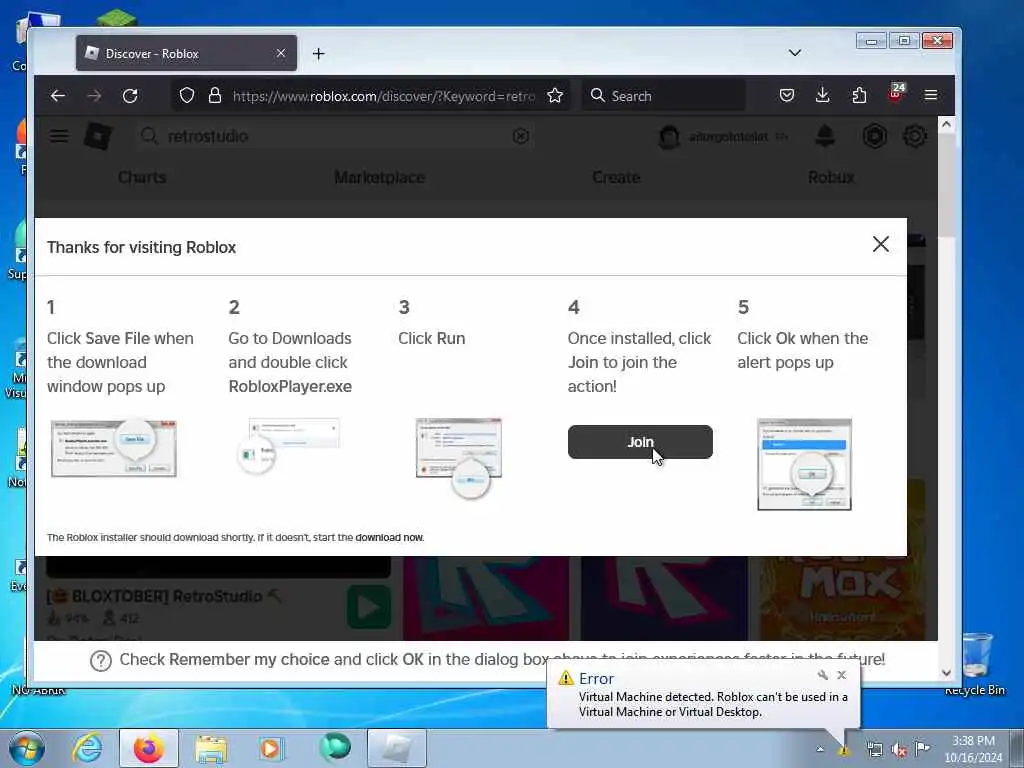Click the green play button on RetroStudio
Screen dimensions: 1024x768
pyautogui.click(x=369, y=607)
